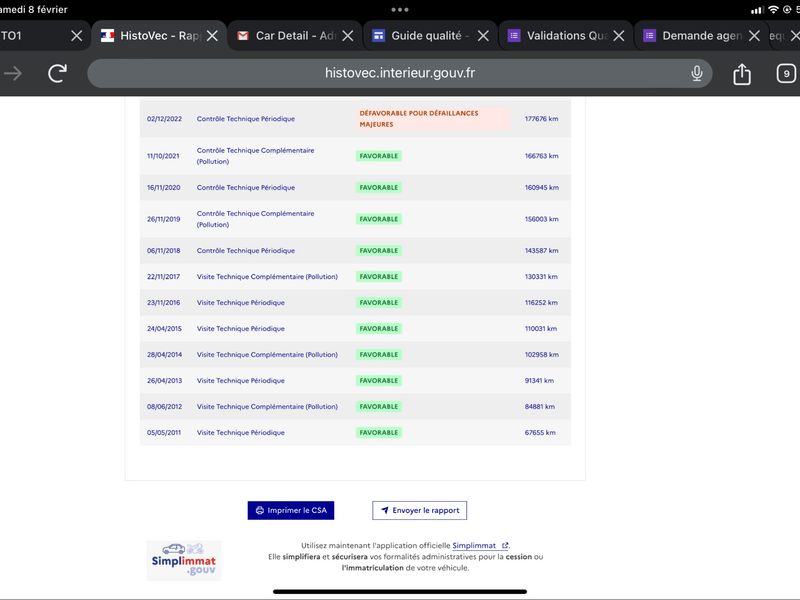Switch to the Car Detail tab
The width and height of the screenshot is (800, 600).
[x=288, y=36]
